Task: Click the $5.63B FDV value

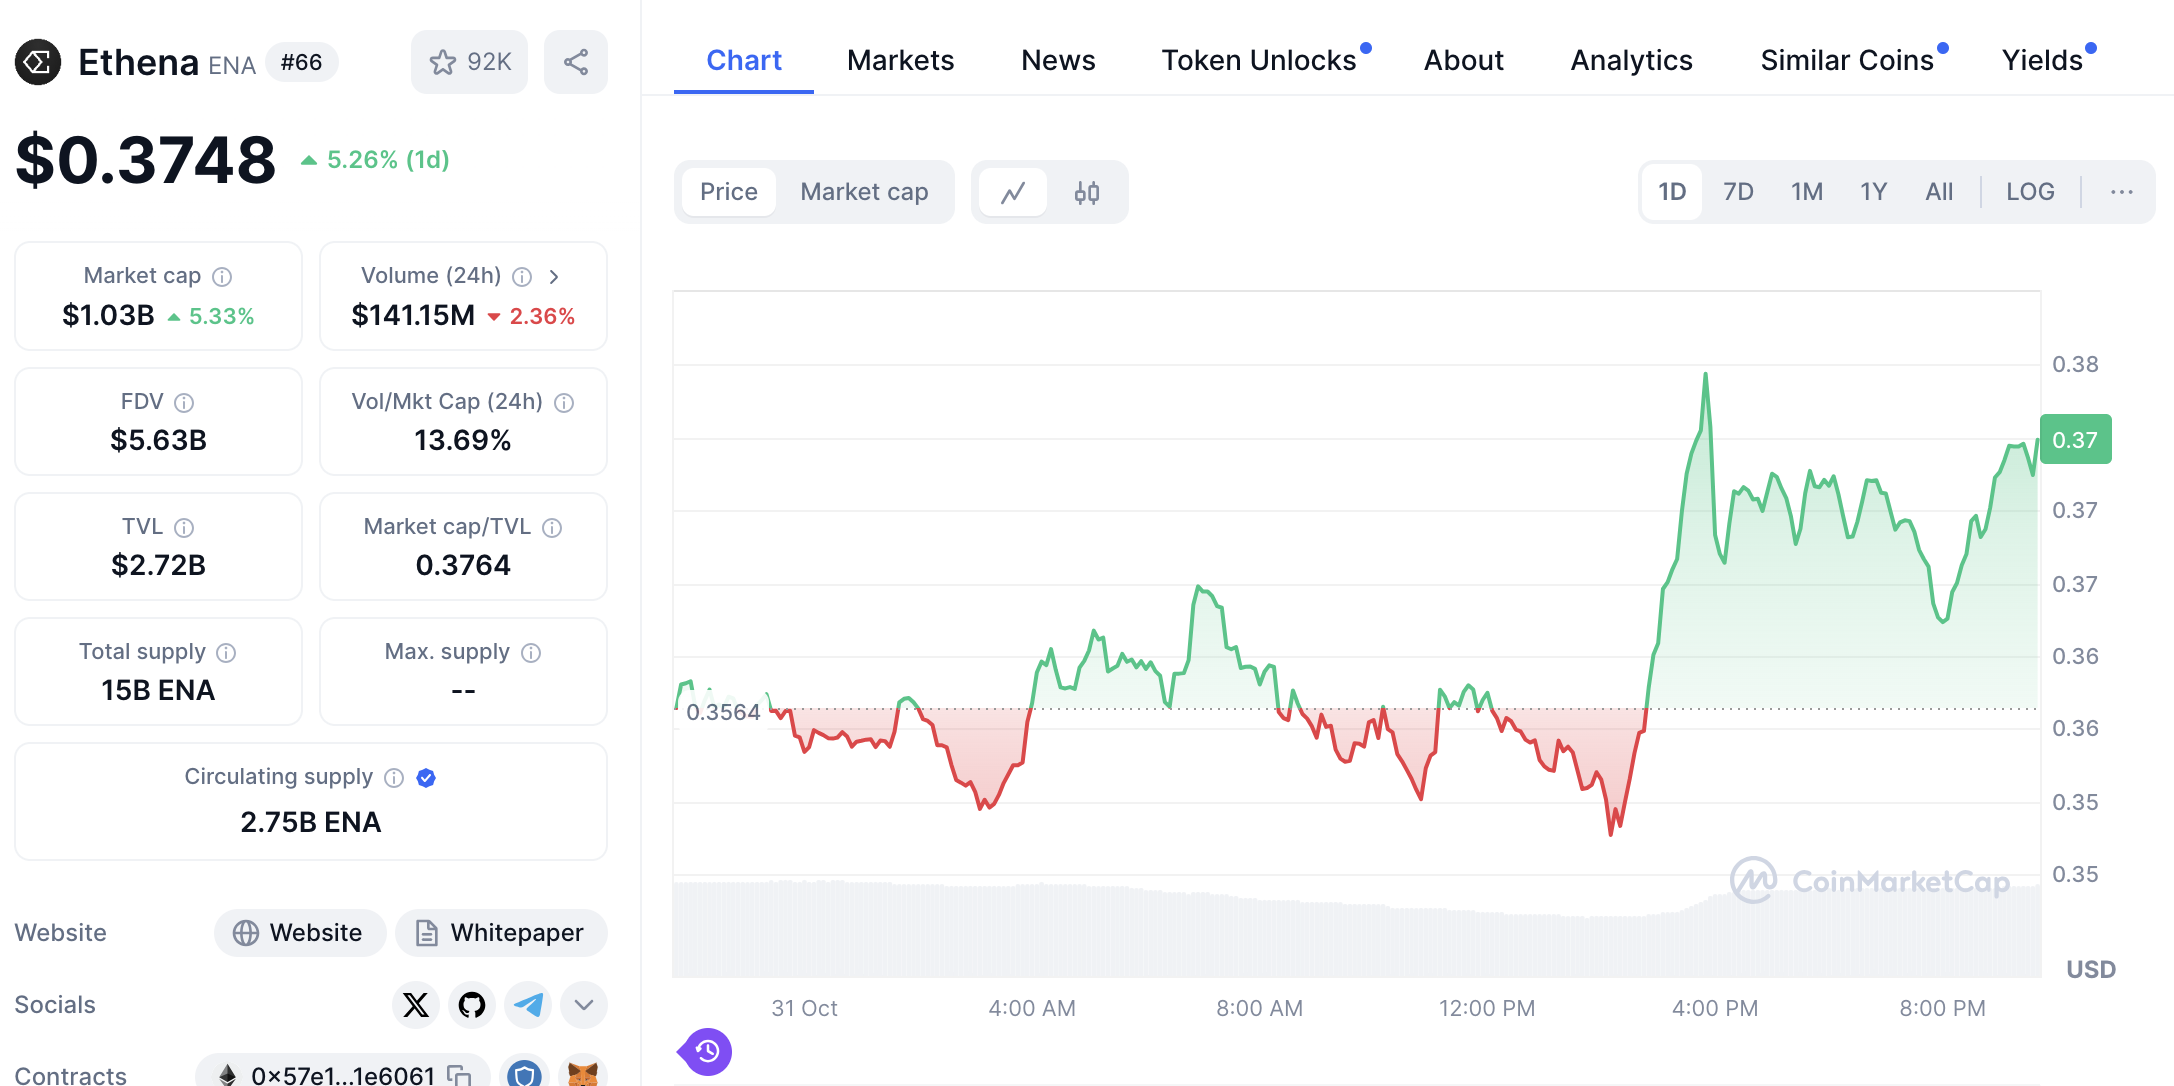Action: 158,440
